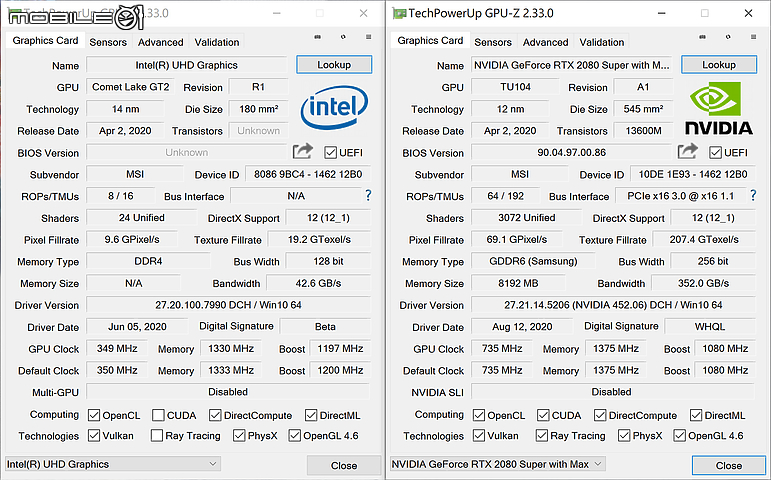Toggle OpenGL 4.6 checkbox in the Intel window
This screenshot has width=771, height=480.
295,436
